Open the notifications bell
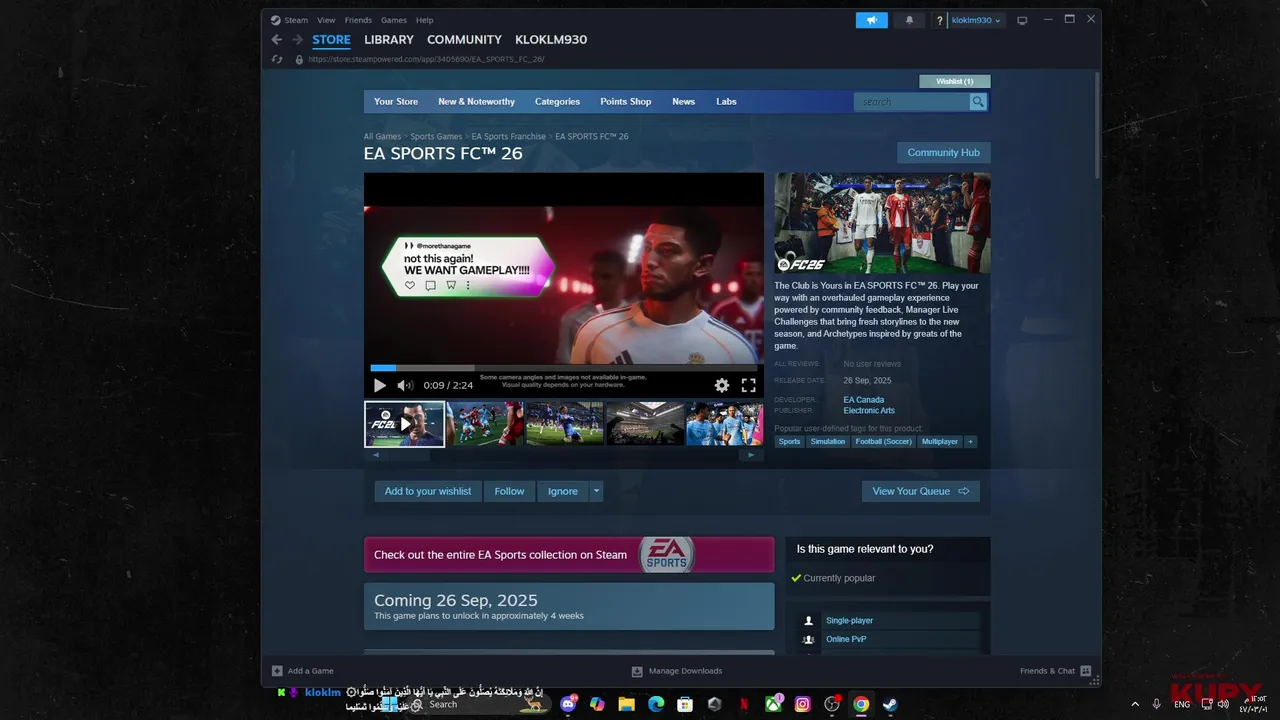The width and height of the screenshot is (1280, 720). tap(909, 20)
